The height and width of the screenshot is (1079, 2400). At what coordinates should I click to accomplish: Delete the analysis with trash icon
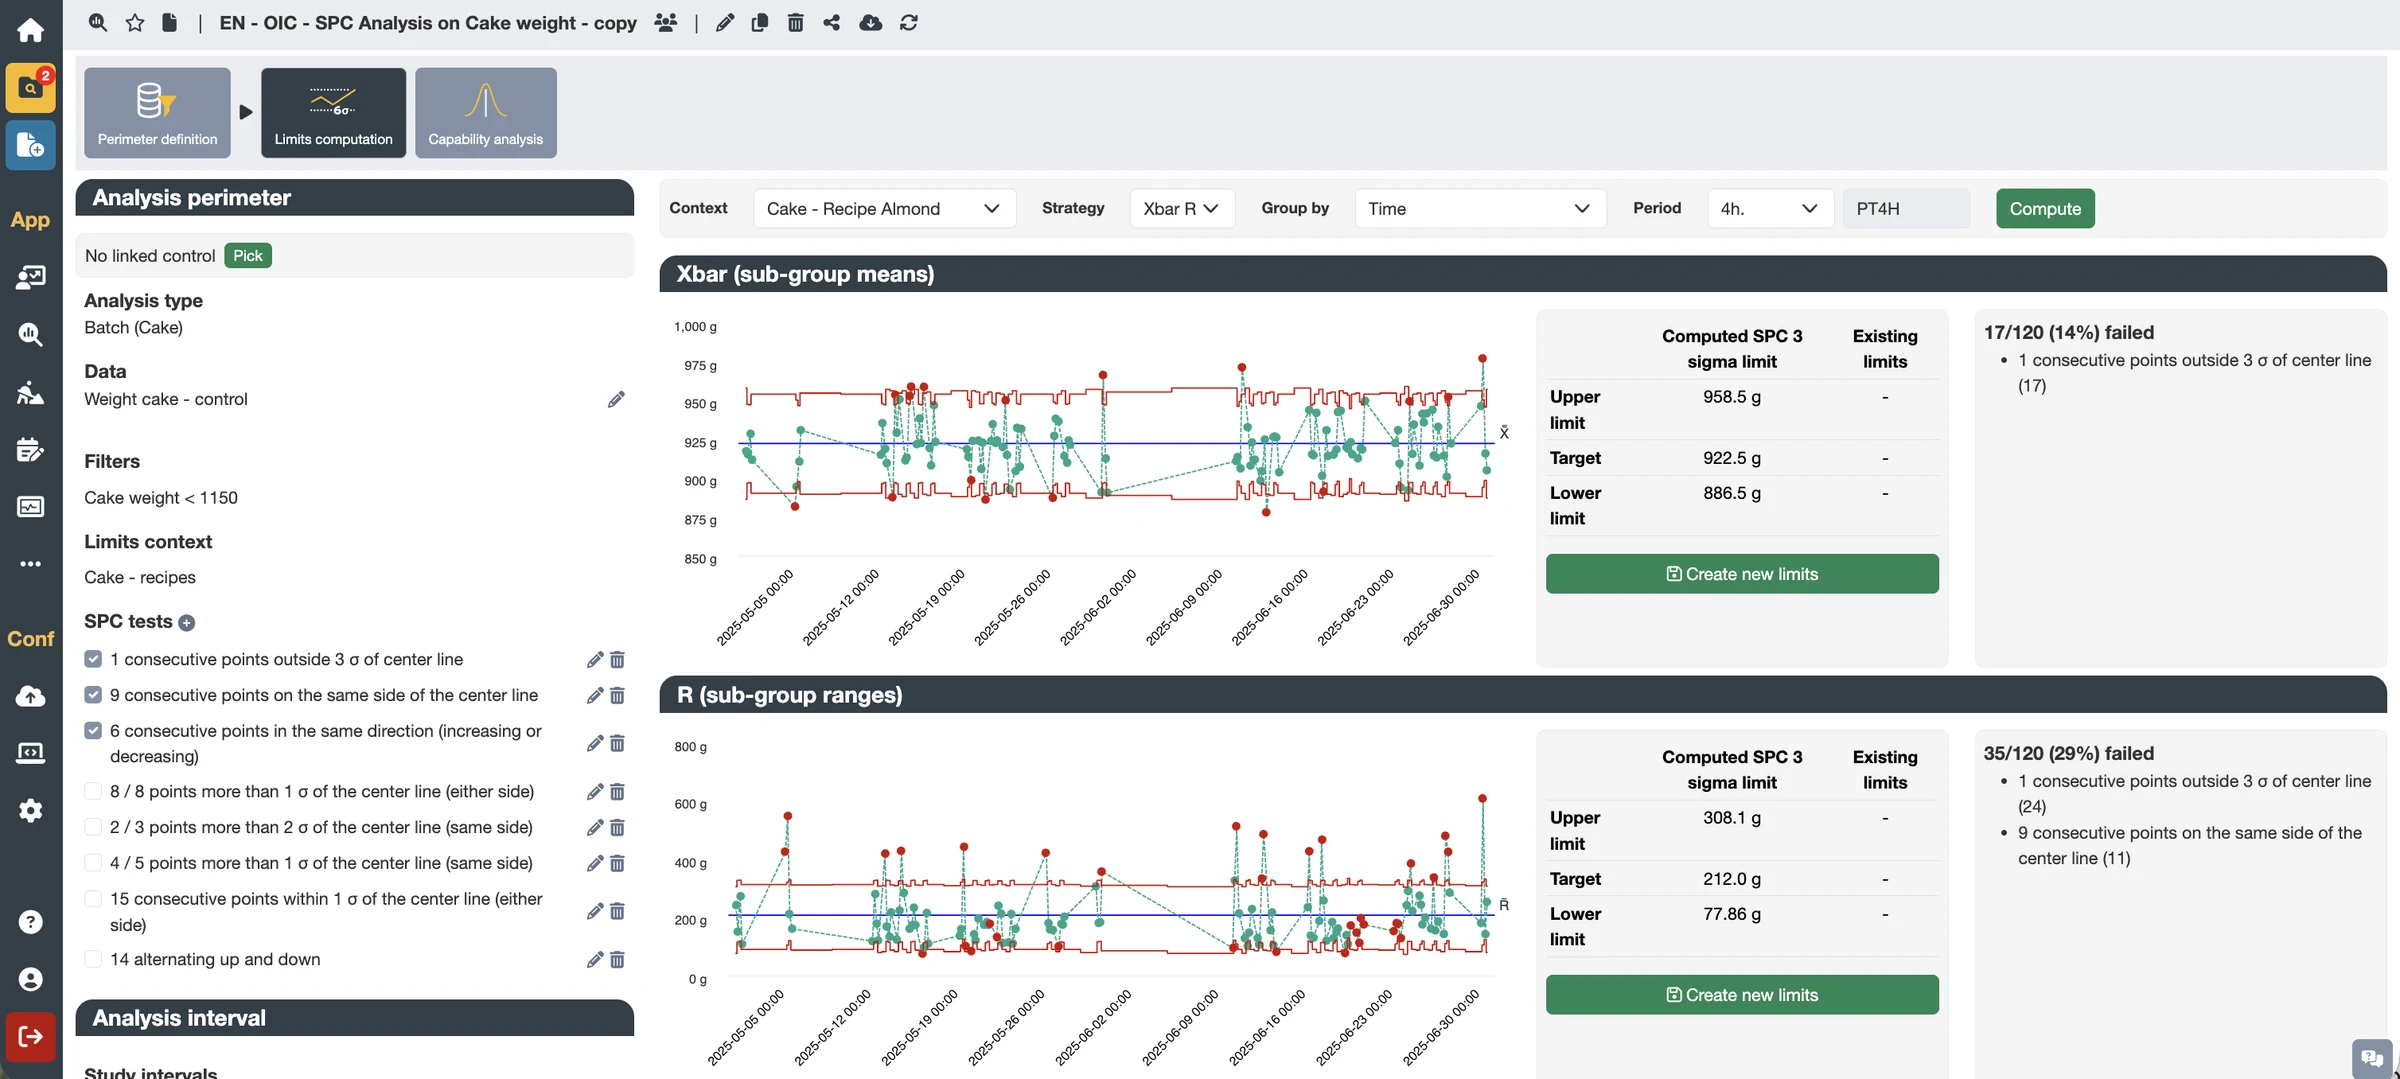click(x=796, y=22)
